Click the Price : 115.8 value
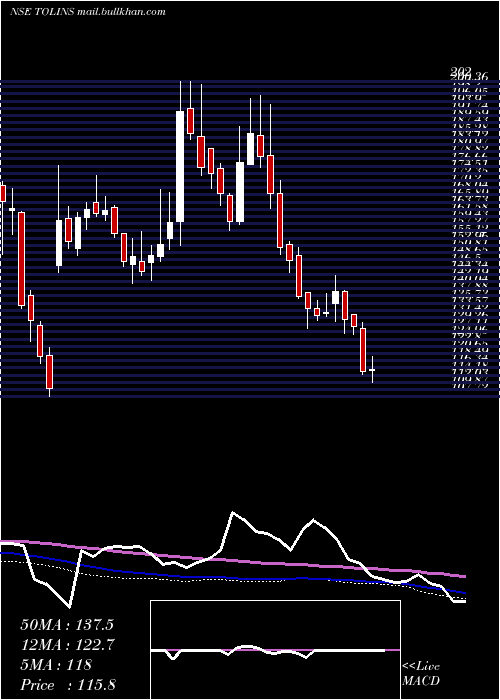This screenshot has width=500, height=700. (68, 685)
